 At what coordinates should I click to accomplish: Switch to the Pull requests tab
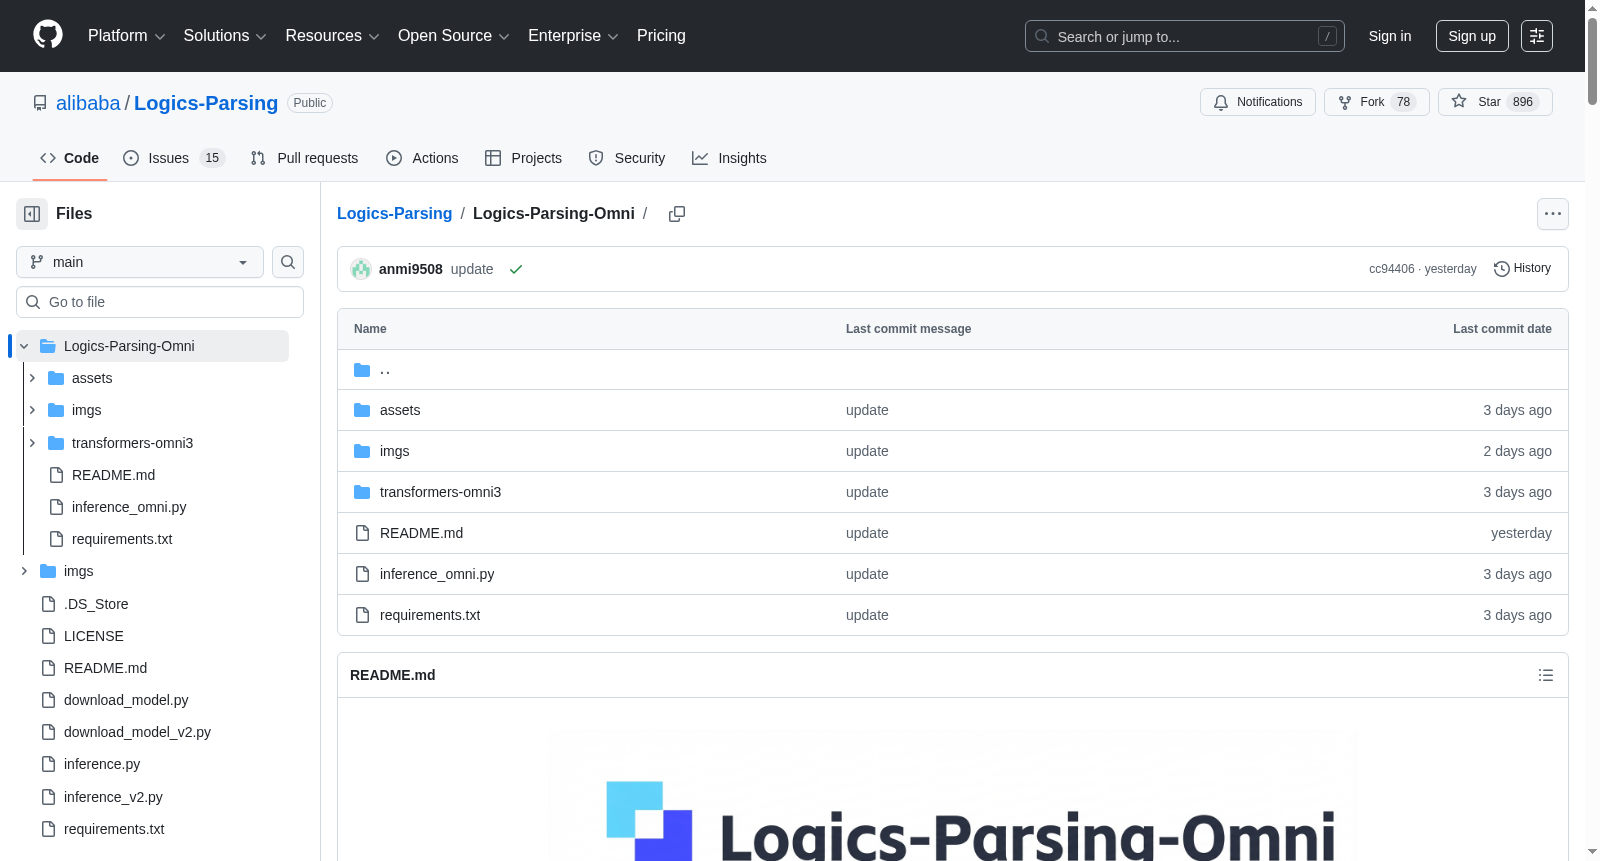click(x=304, y=158)
